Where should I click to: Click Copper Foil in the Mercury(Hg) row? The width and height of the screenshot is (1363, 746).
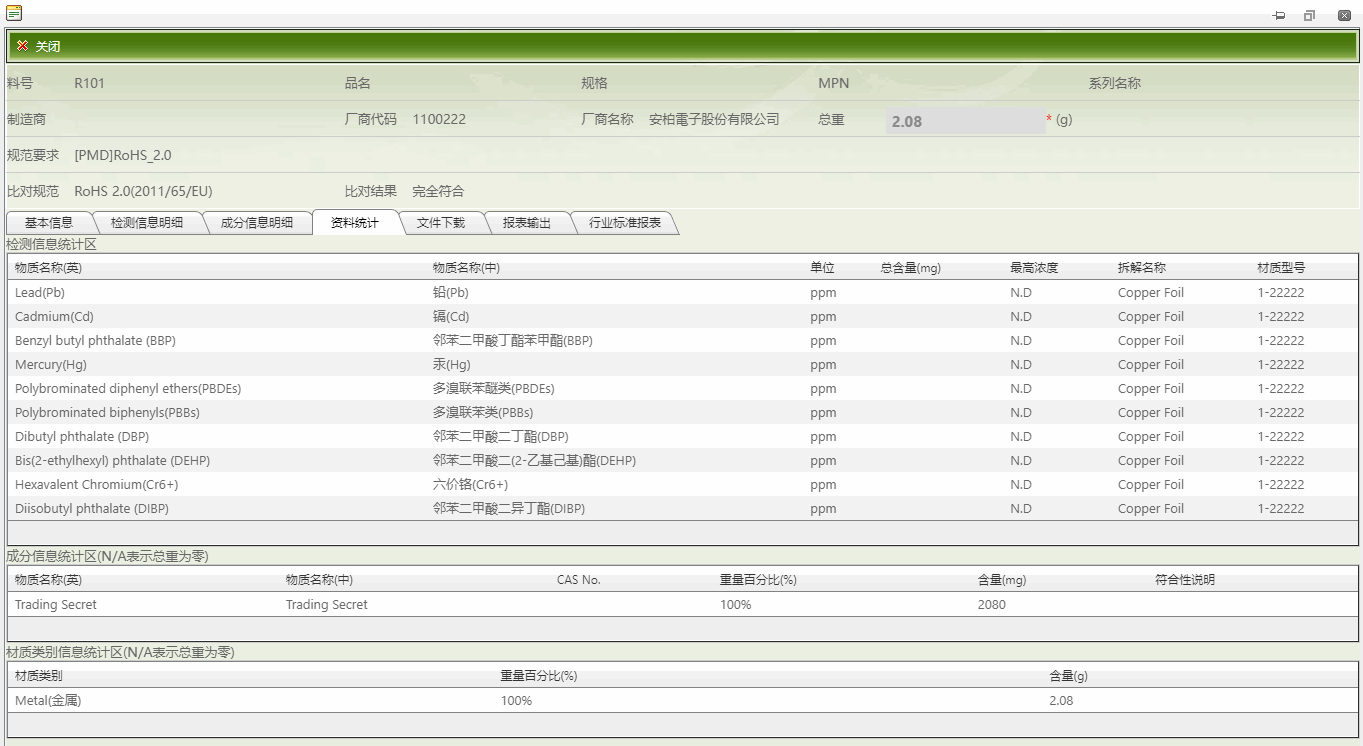tap(1151, 364)
